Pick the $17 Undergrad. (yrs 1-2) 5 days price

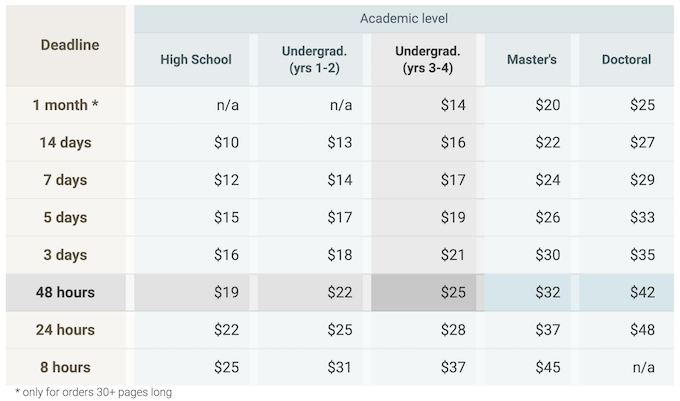(339, 217)
